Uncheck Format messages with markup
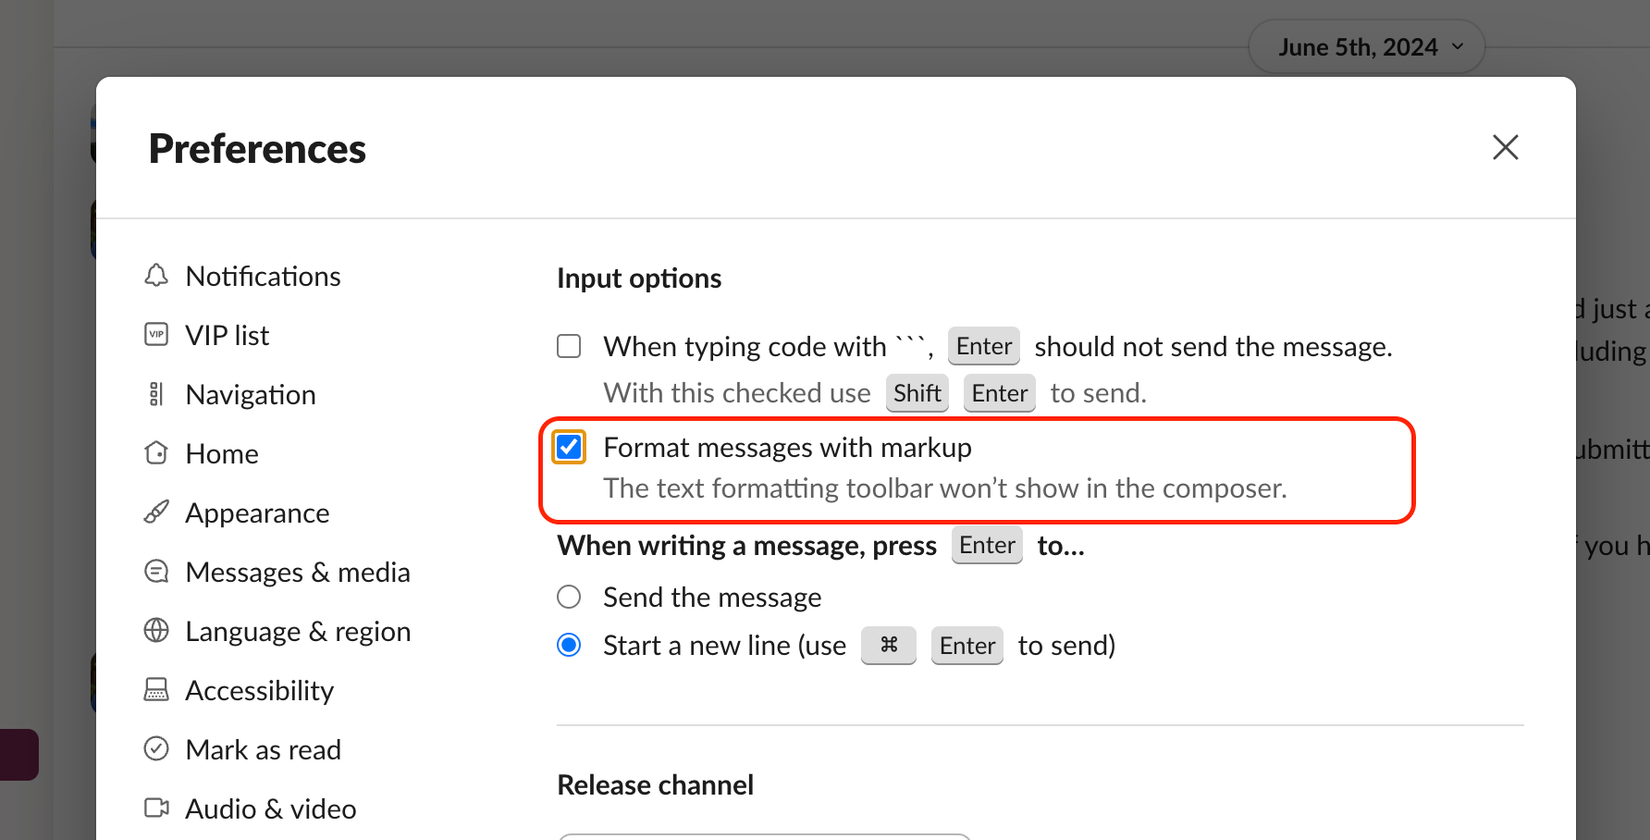This screenshot has width=1650, height=840. click(569, 447)
